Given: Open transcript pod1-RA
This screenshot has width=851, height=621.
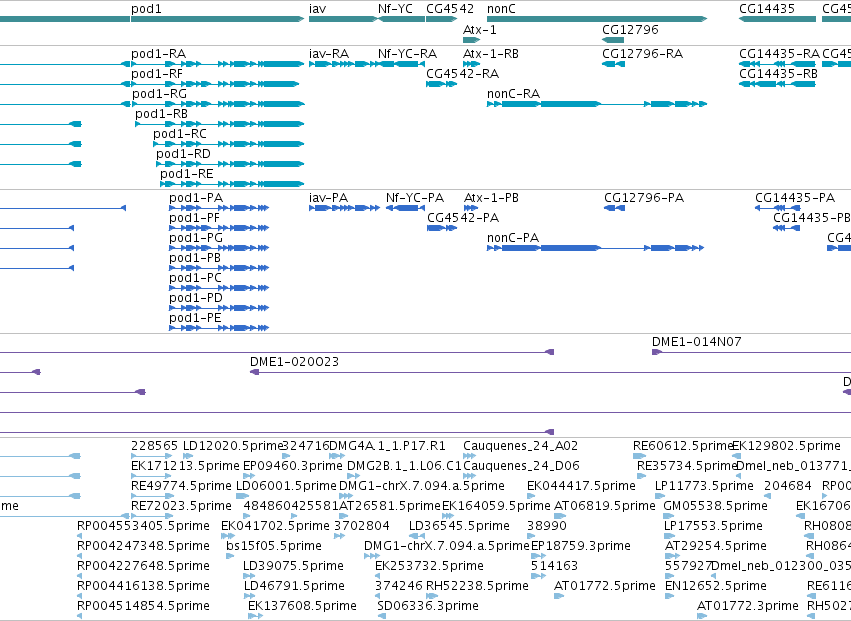Looking at the screenshot, I should point(217,64).
